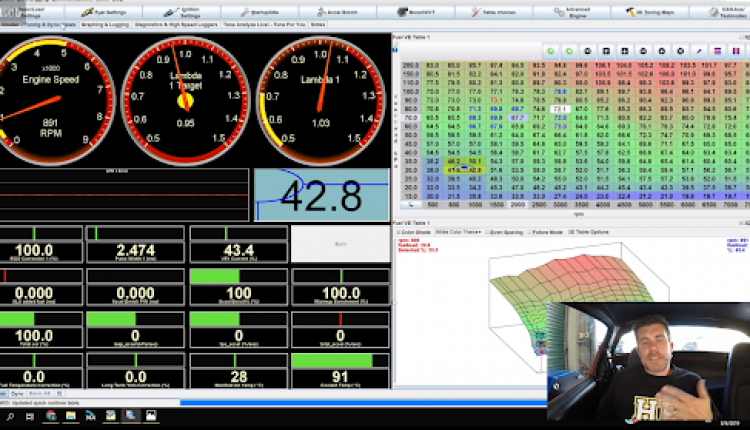Click the Dyno tab at bottom
This screenshot has height=430, width=750.
tap(17, 394)
